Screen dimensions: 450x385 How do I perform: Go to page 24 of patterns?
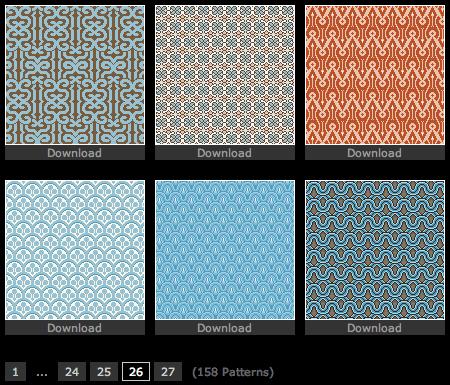tap(72, 371)
